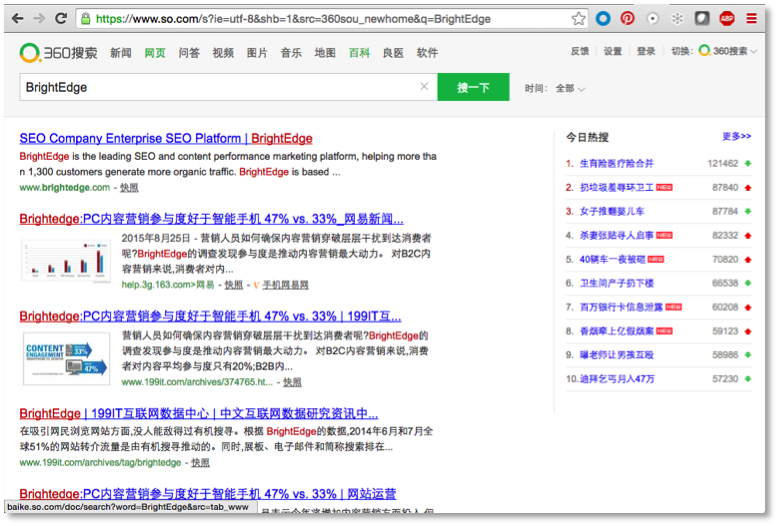Screen dimensions: 779x526
Task: Click 更多>> in 今日热搜 panel
Action: pyautogui.click(x=736, y=136)
